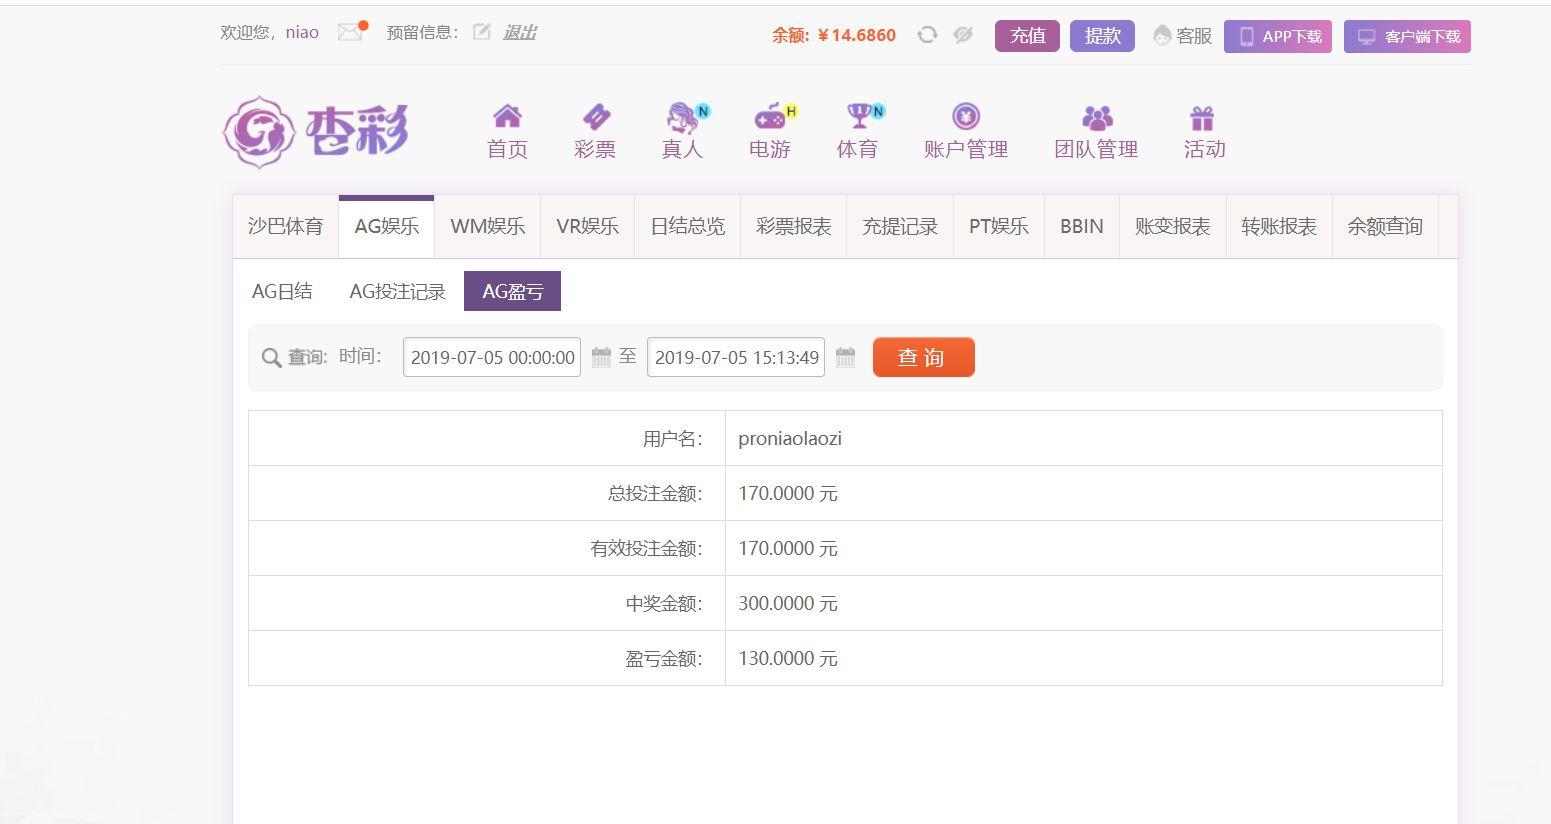Screen dimensions: 1551x824
Task: Click the end time input field
Action: point(736,357)
